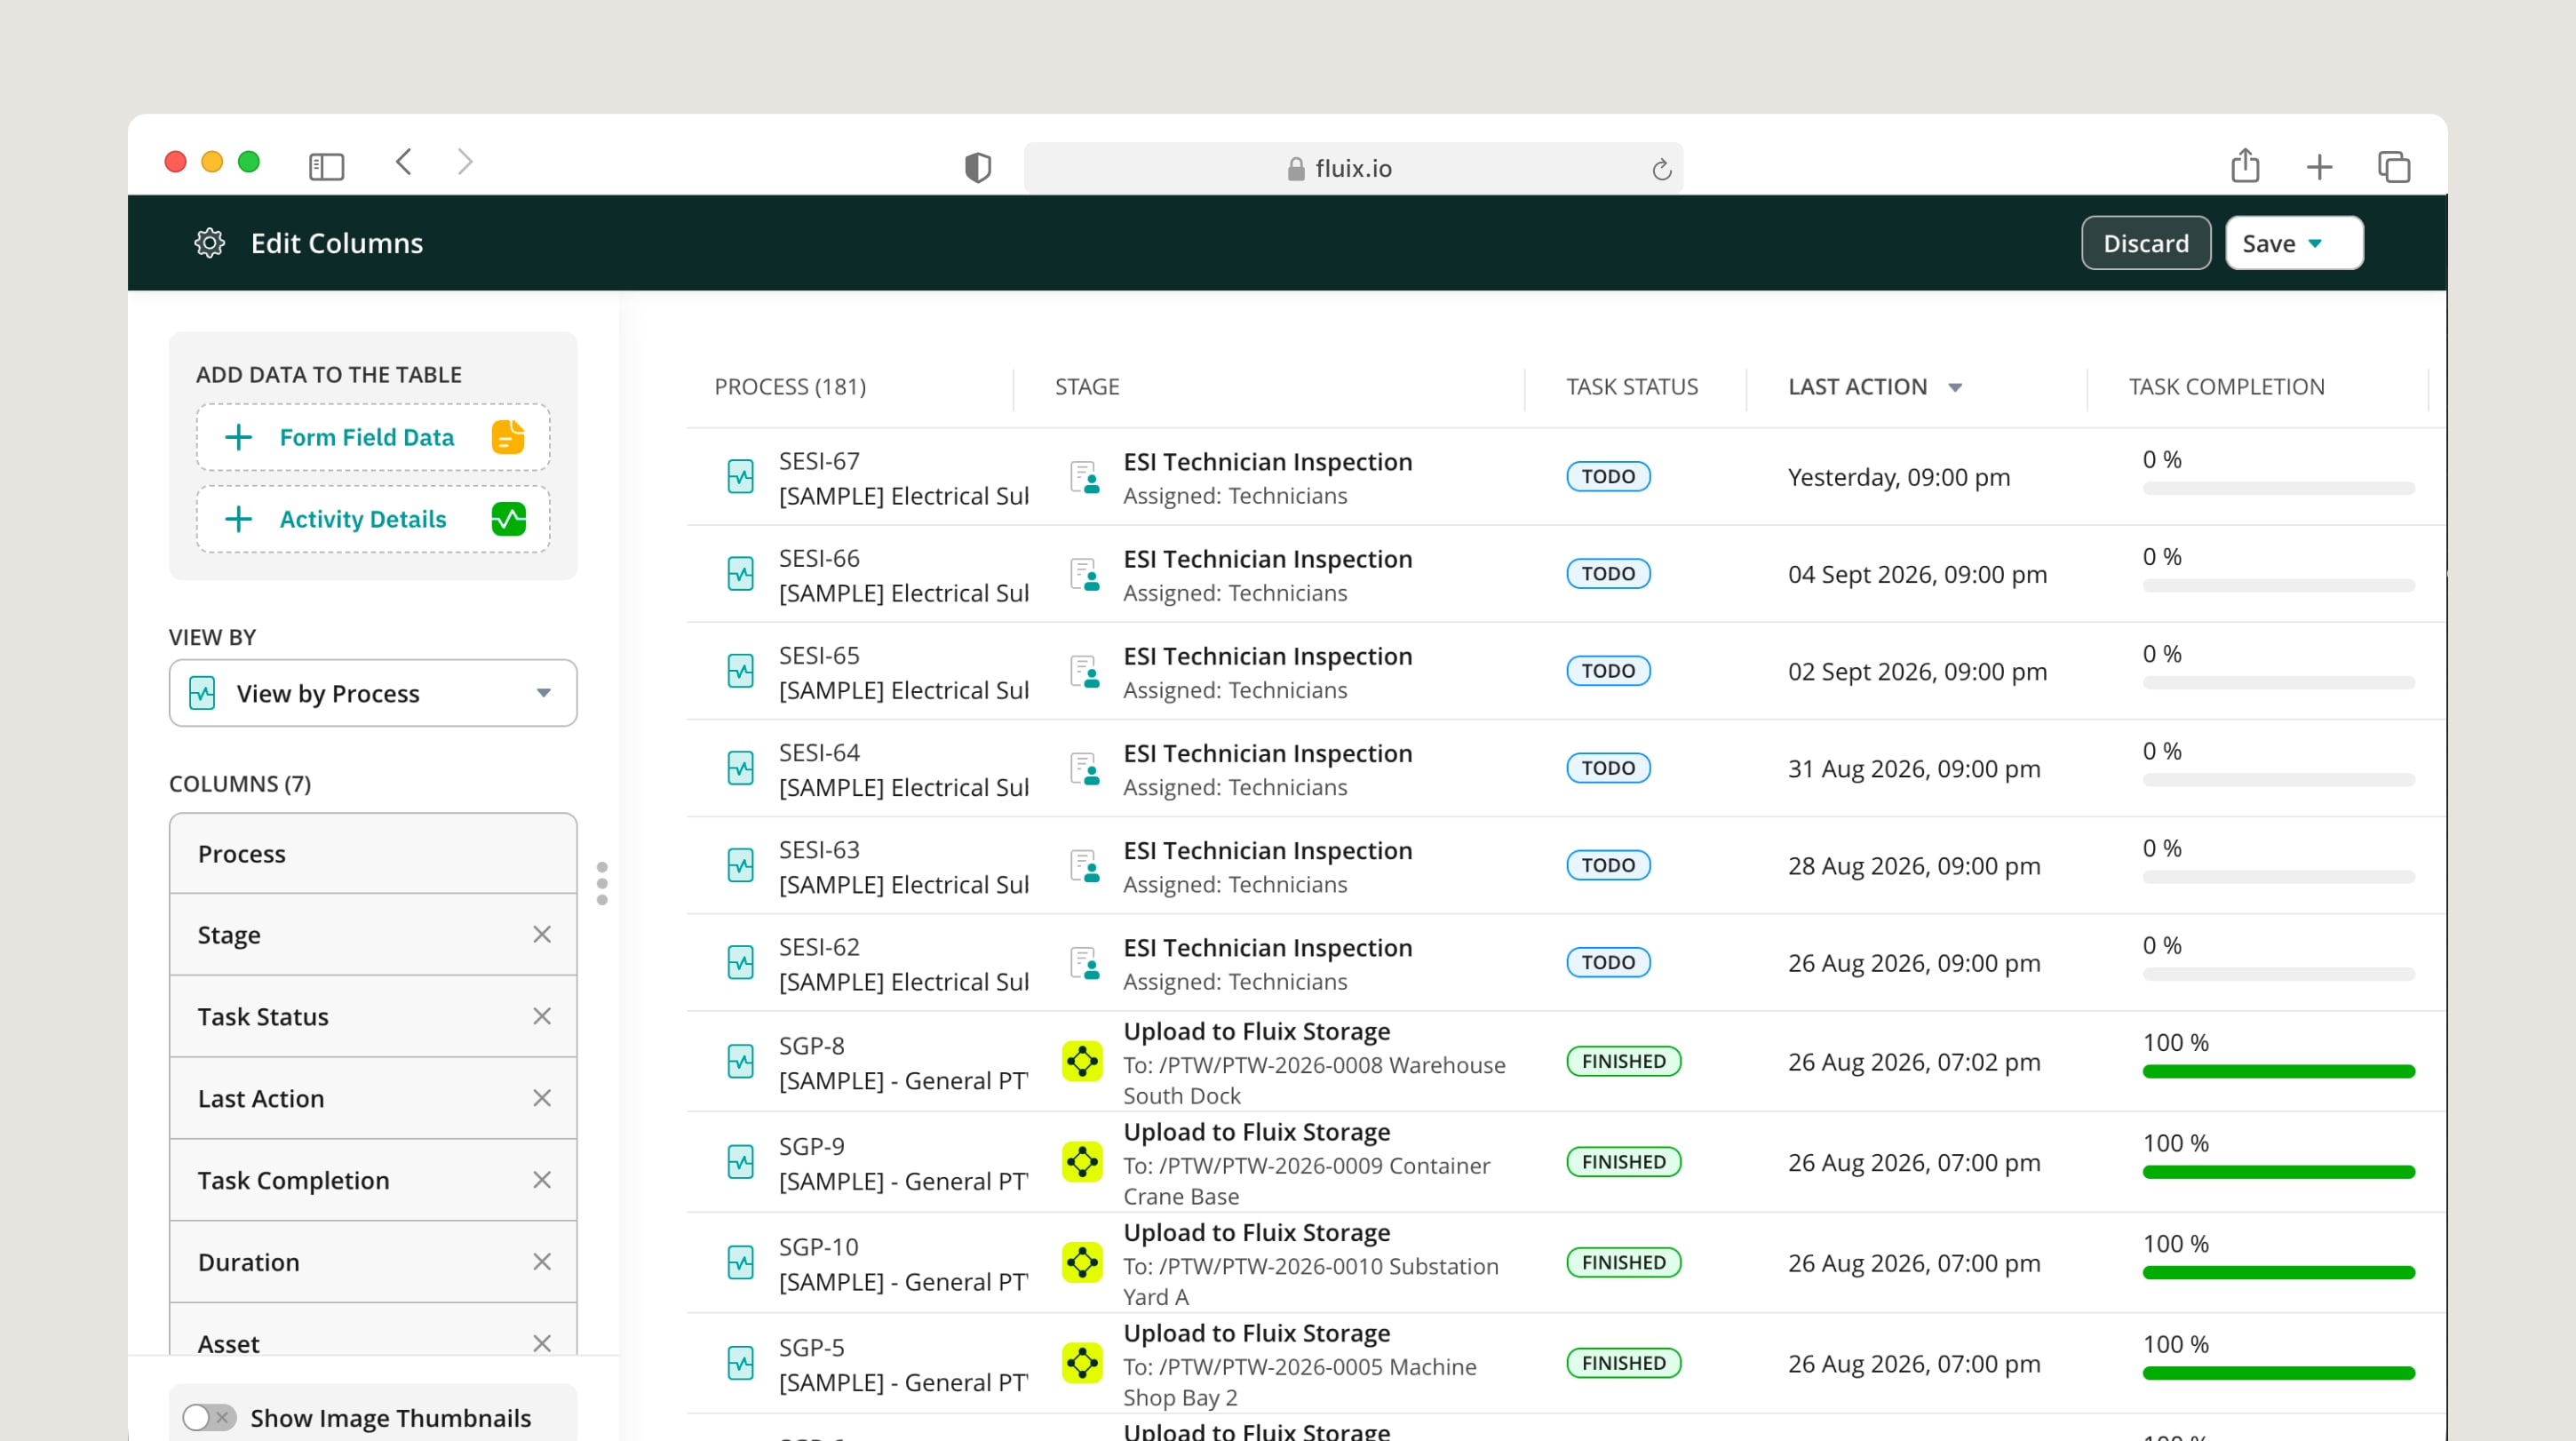Click the assigned-user stage icon in SESI-63 row
The image size is (2576, 1441).
point(1084,865)
